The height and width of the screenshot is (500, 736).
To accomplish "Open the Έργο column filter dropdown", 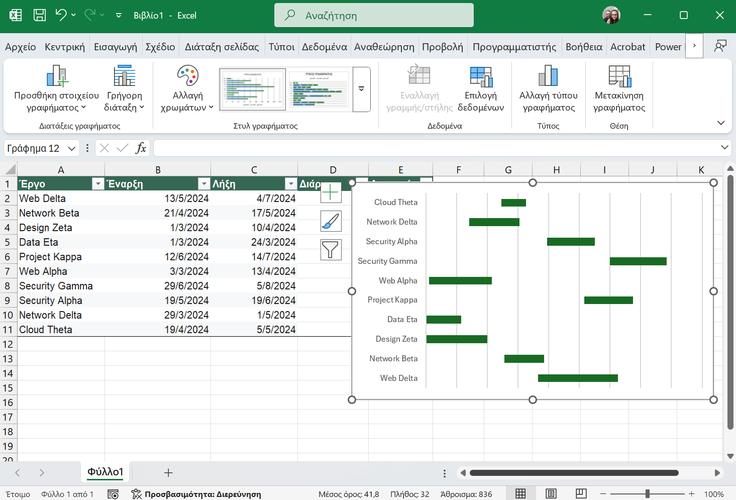I will [97, 184].
